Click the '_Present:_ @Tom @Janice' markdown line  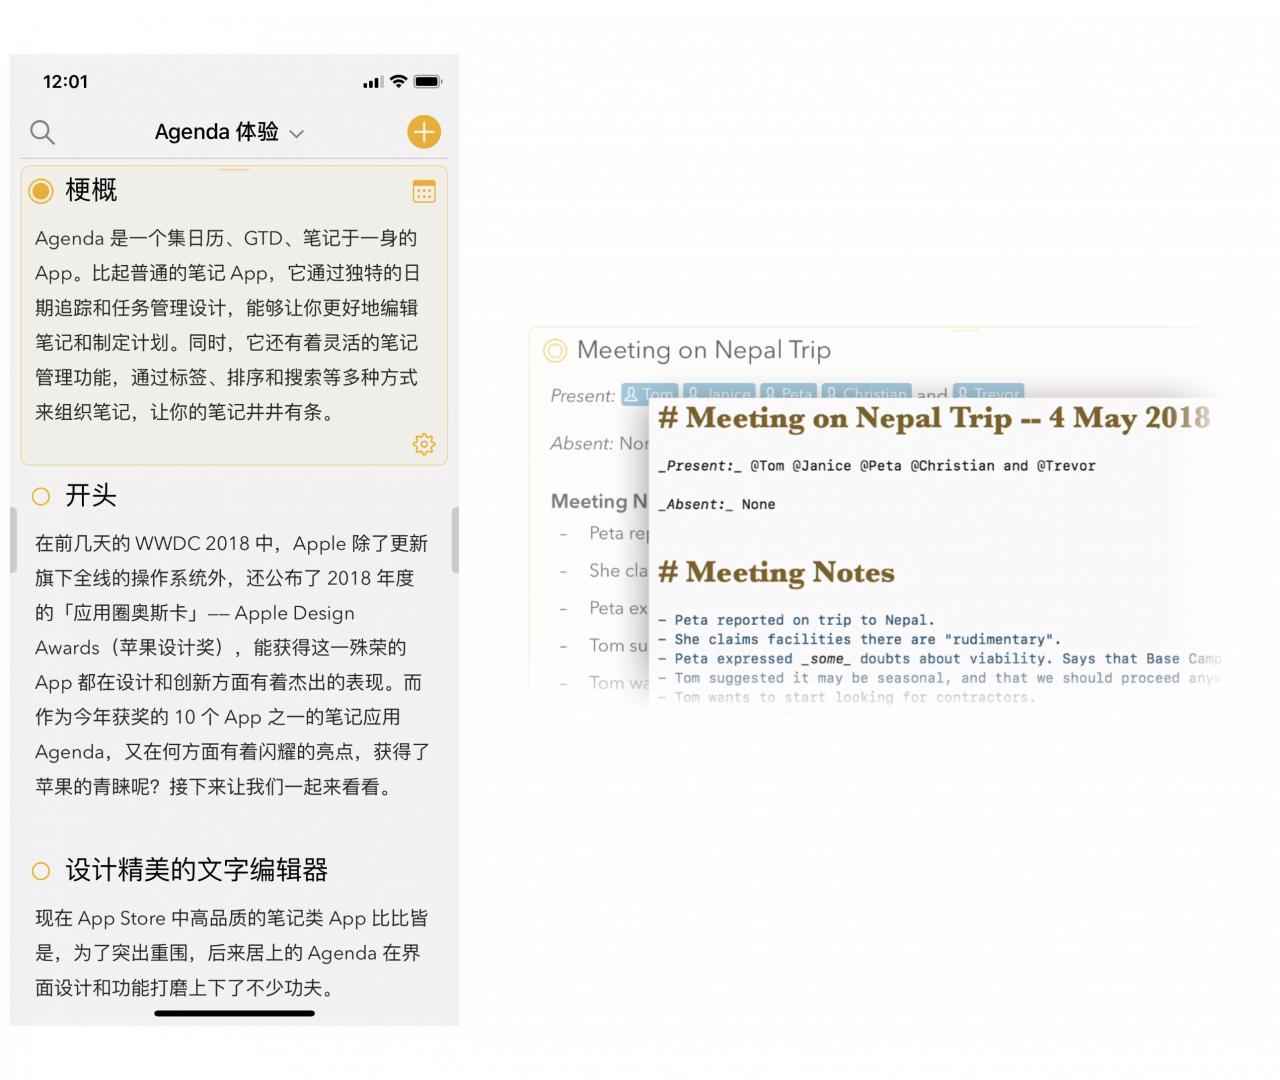click(x=877, y=466)
